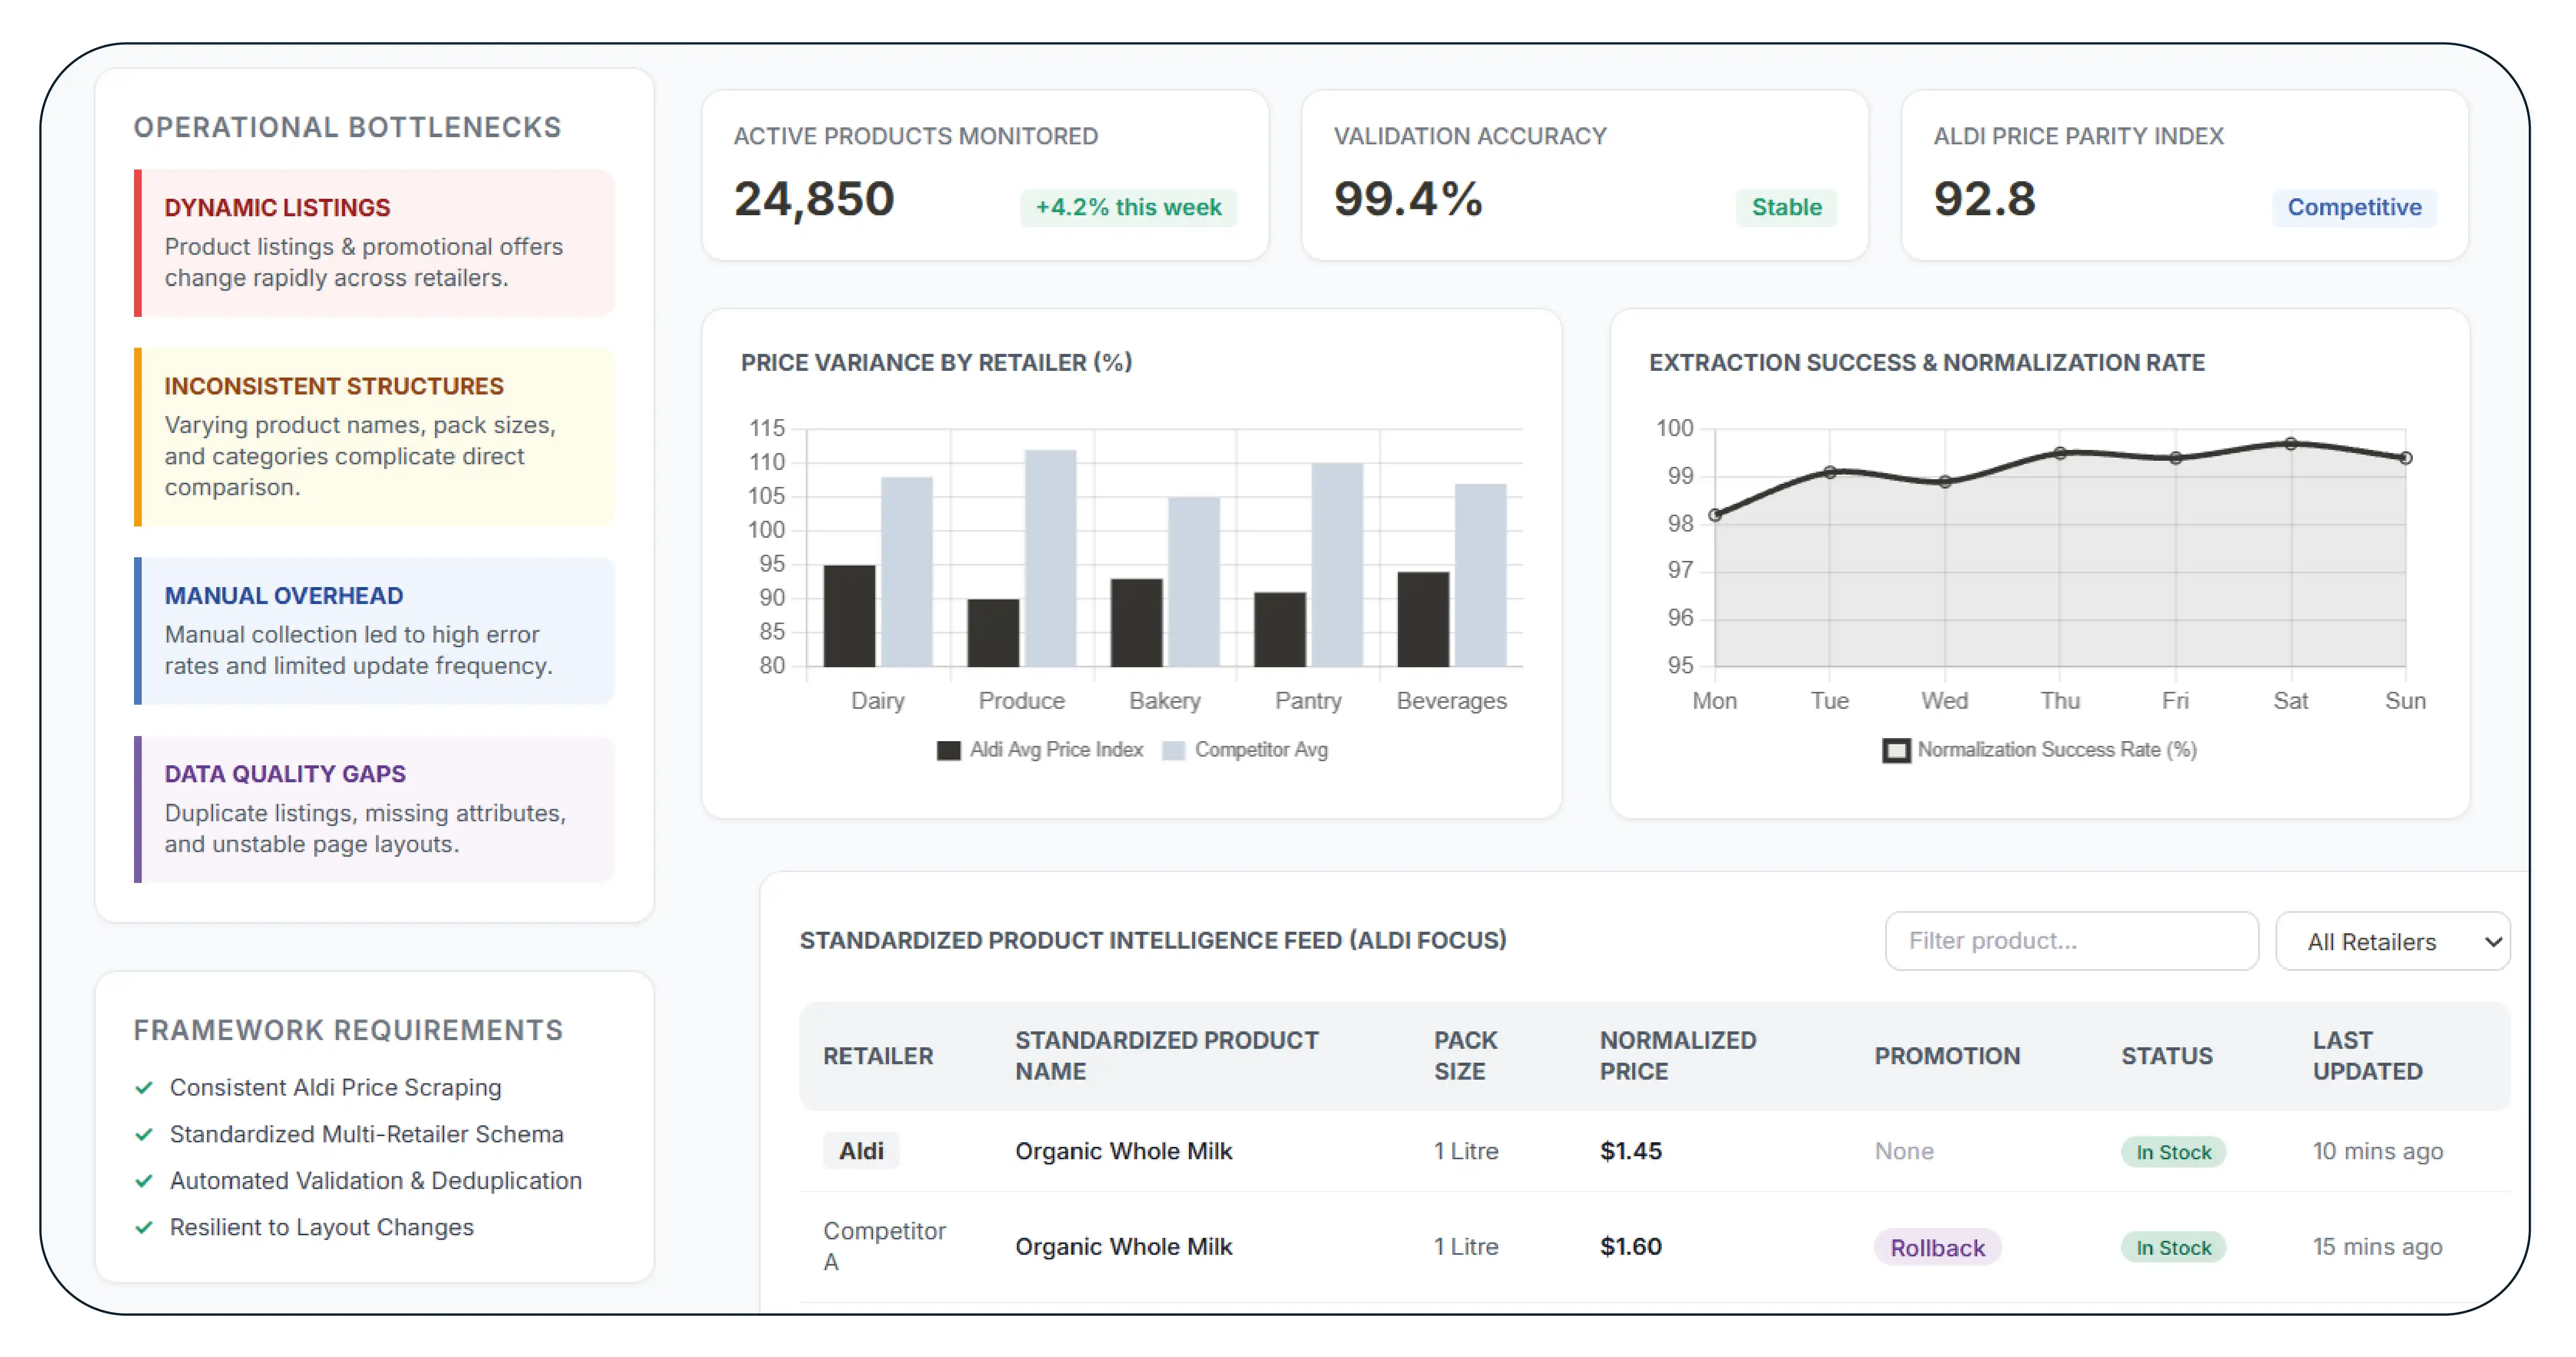Select the 99.4% validation accuracy value
Image resolution: width=2576 pixels, height=1357 pixels.
pos(1408,199)
